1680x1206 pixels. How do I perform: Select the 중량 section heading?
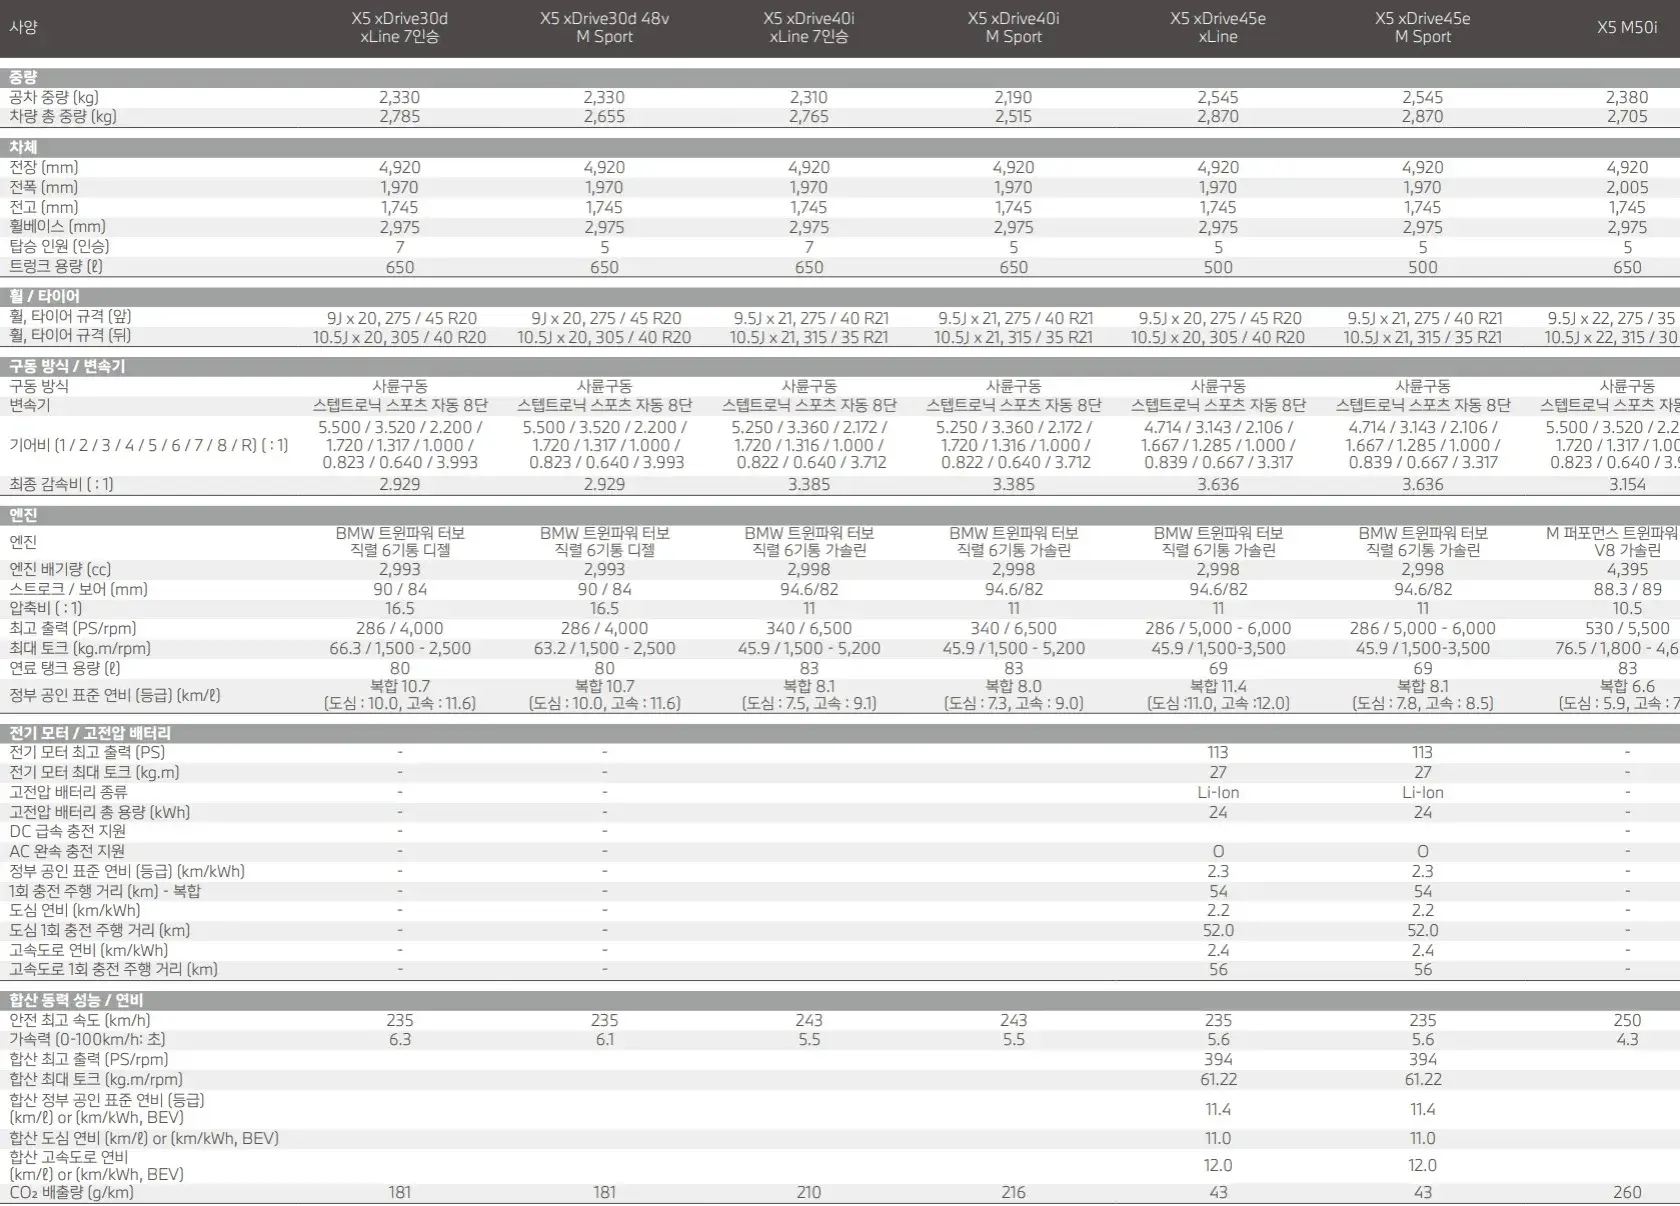point(23,77)
